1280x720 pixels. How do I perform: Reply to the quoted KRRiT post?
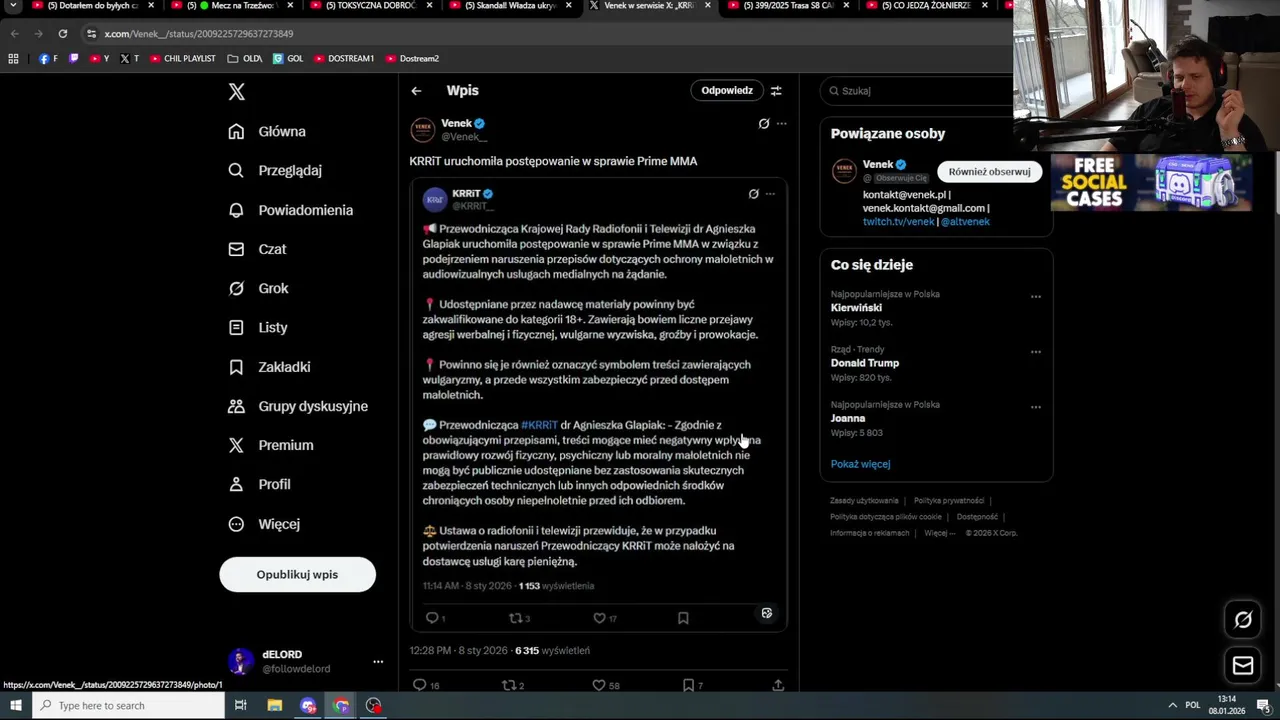432,618
